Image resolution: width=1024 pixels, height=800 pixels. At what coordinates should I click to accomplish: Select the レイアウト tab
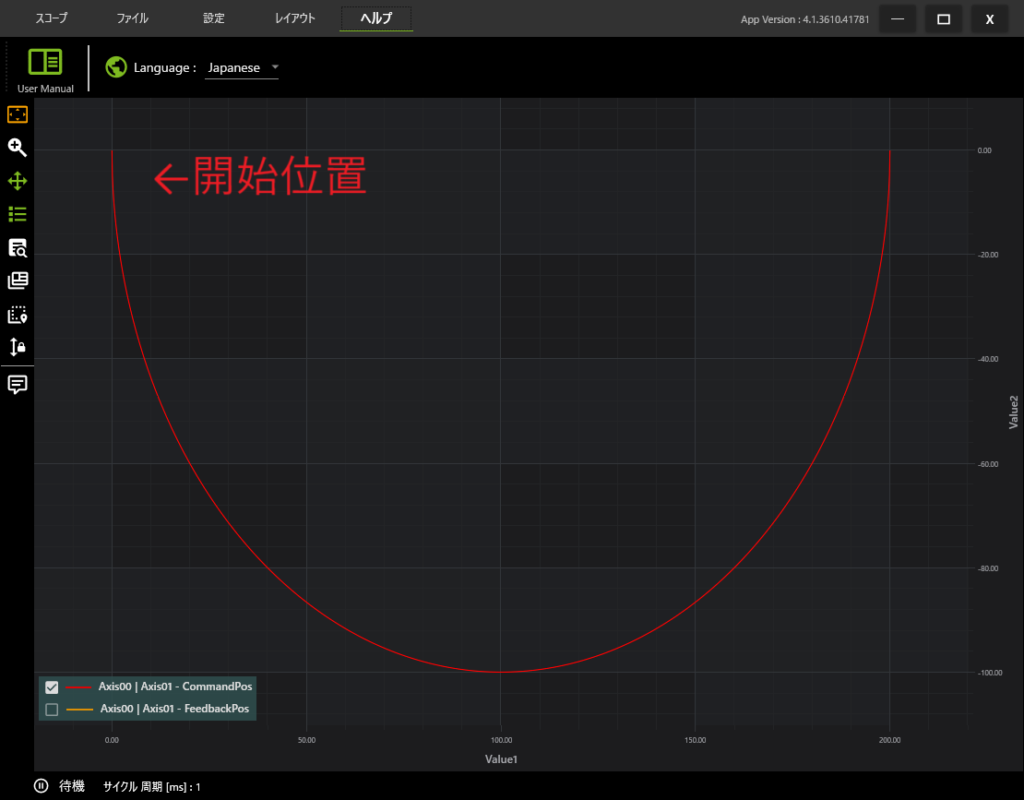coord(295,18)
